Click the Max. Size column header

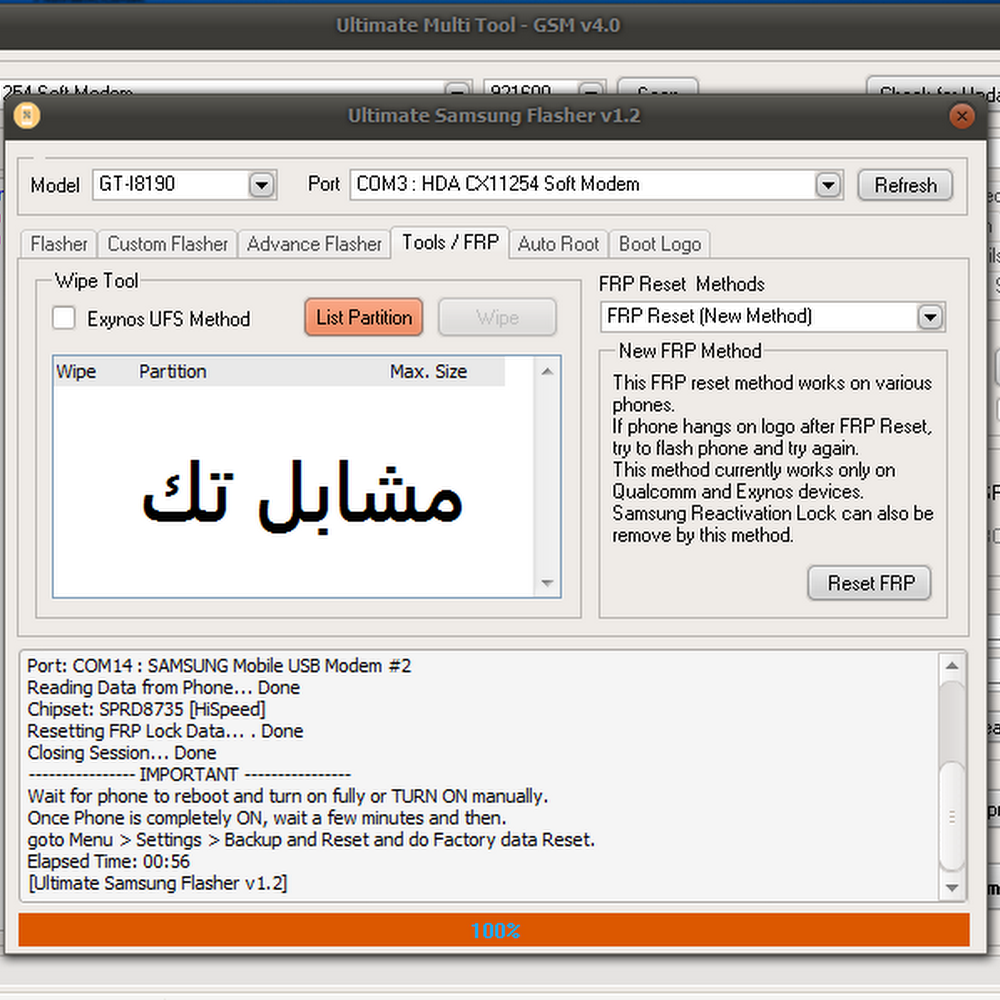[x=429, y=371]
